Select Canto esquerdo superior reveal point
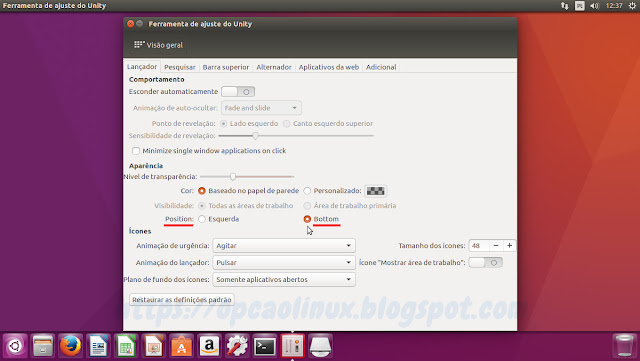The width and height of the screenshot is (640, 361). coord(287,123)
